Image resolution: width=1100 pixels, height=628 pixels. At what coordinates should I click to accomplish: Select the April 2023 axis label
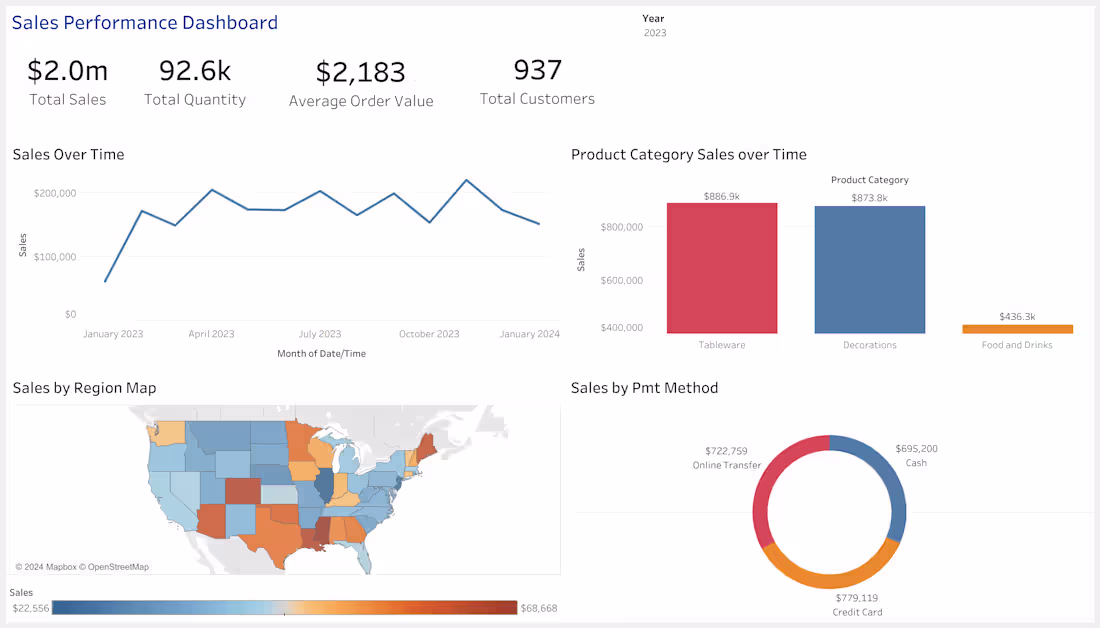pos(211,333)
